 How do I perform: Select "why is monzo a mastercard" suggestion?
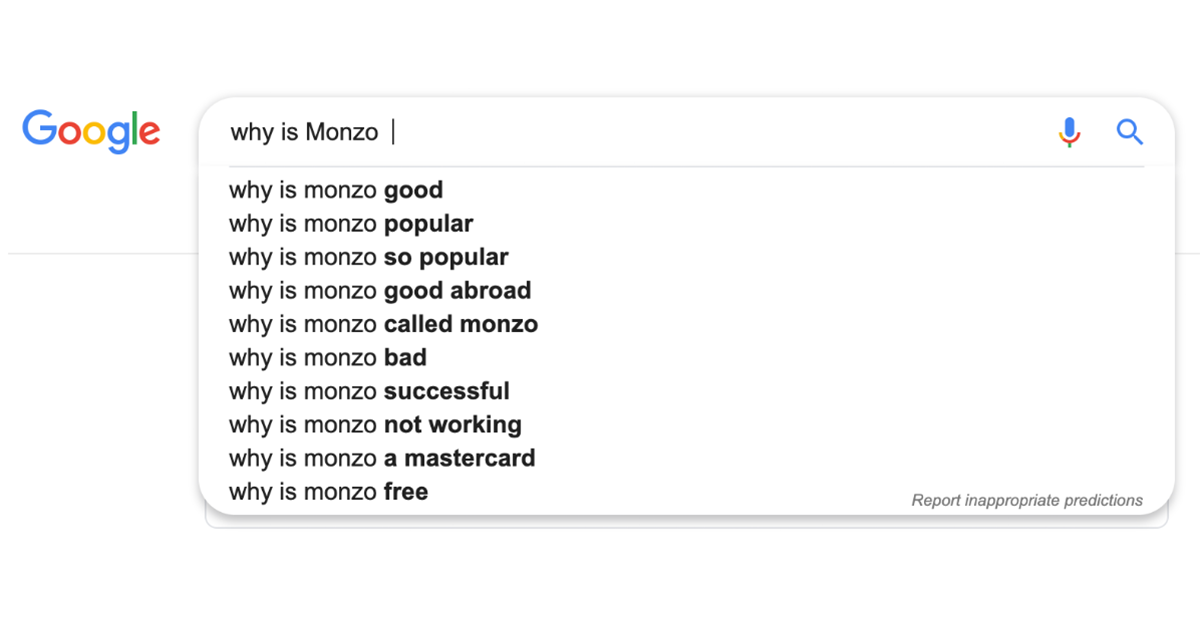coord(383,458)
